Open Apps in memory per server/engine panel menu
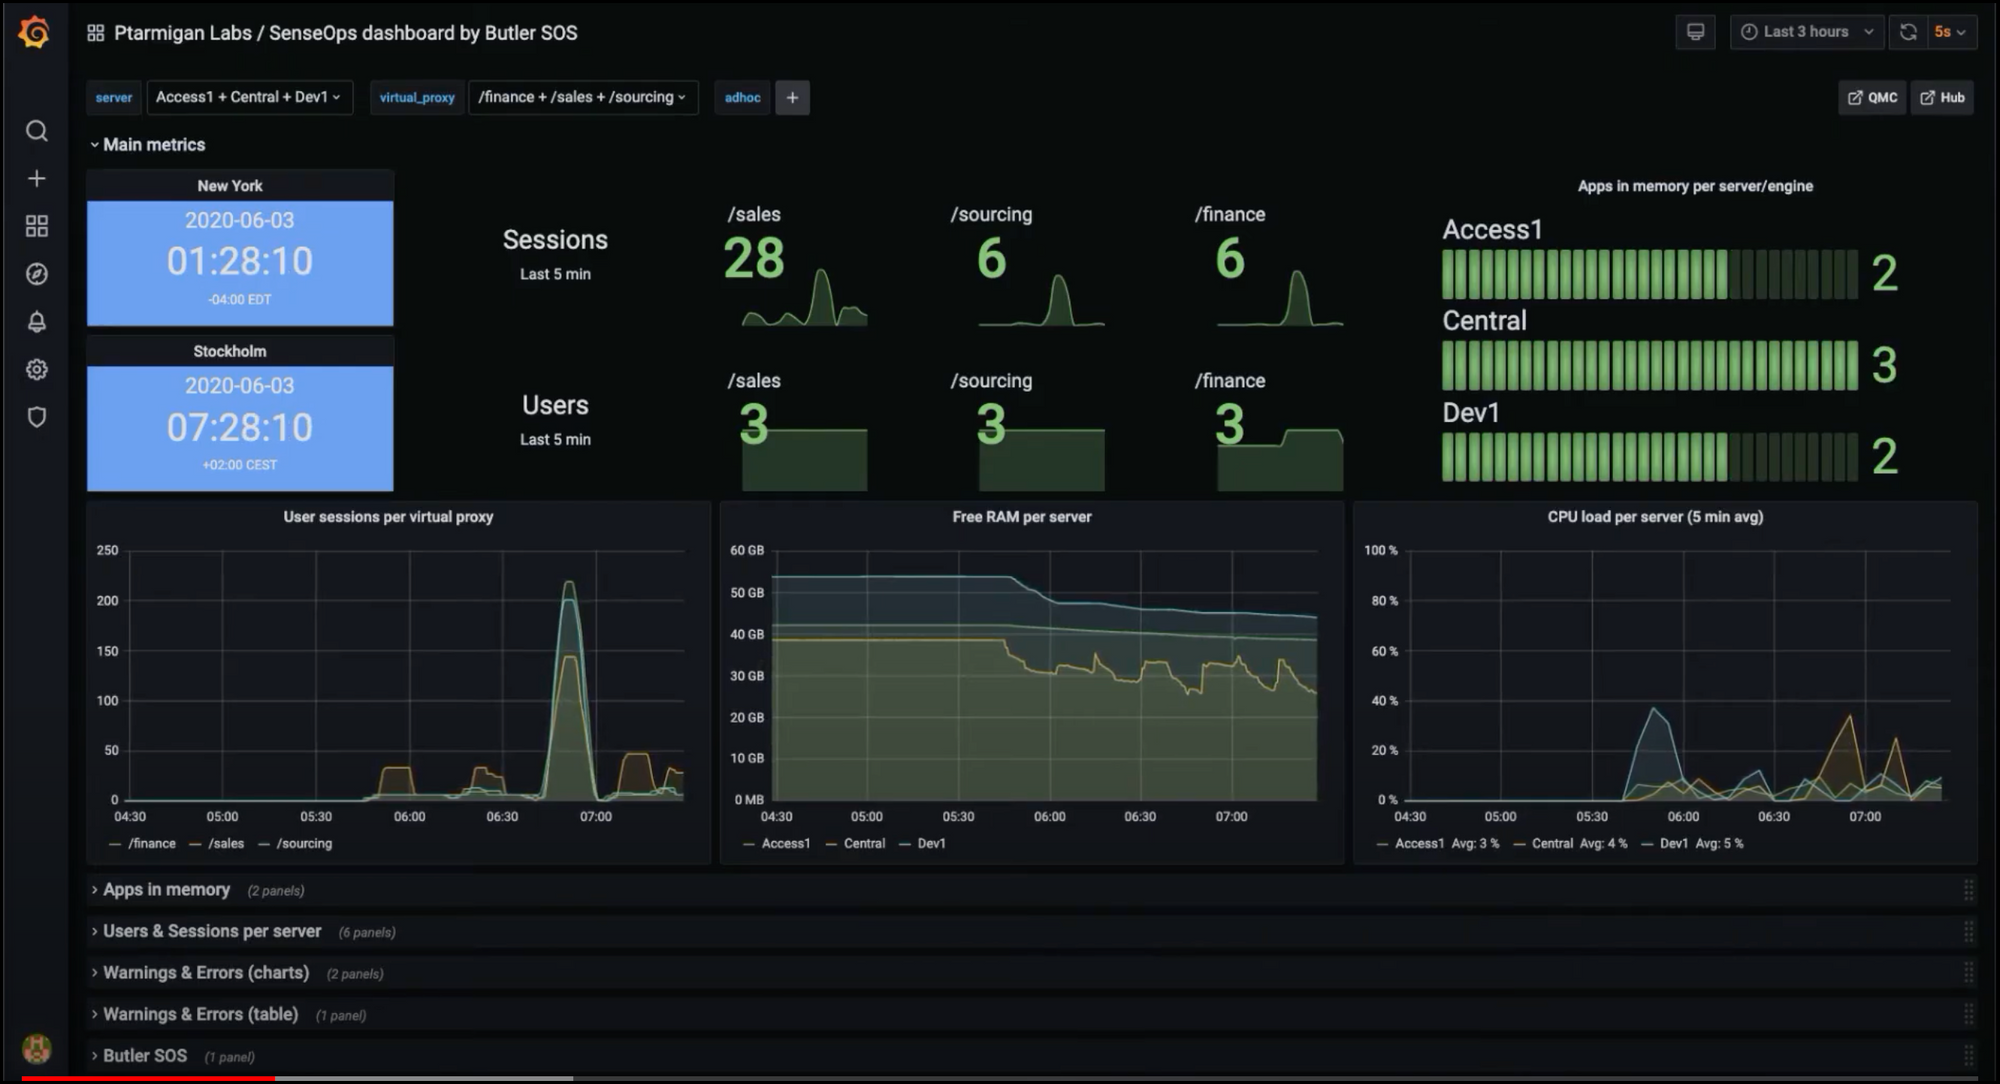 pos(1695,186)
